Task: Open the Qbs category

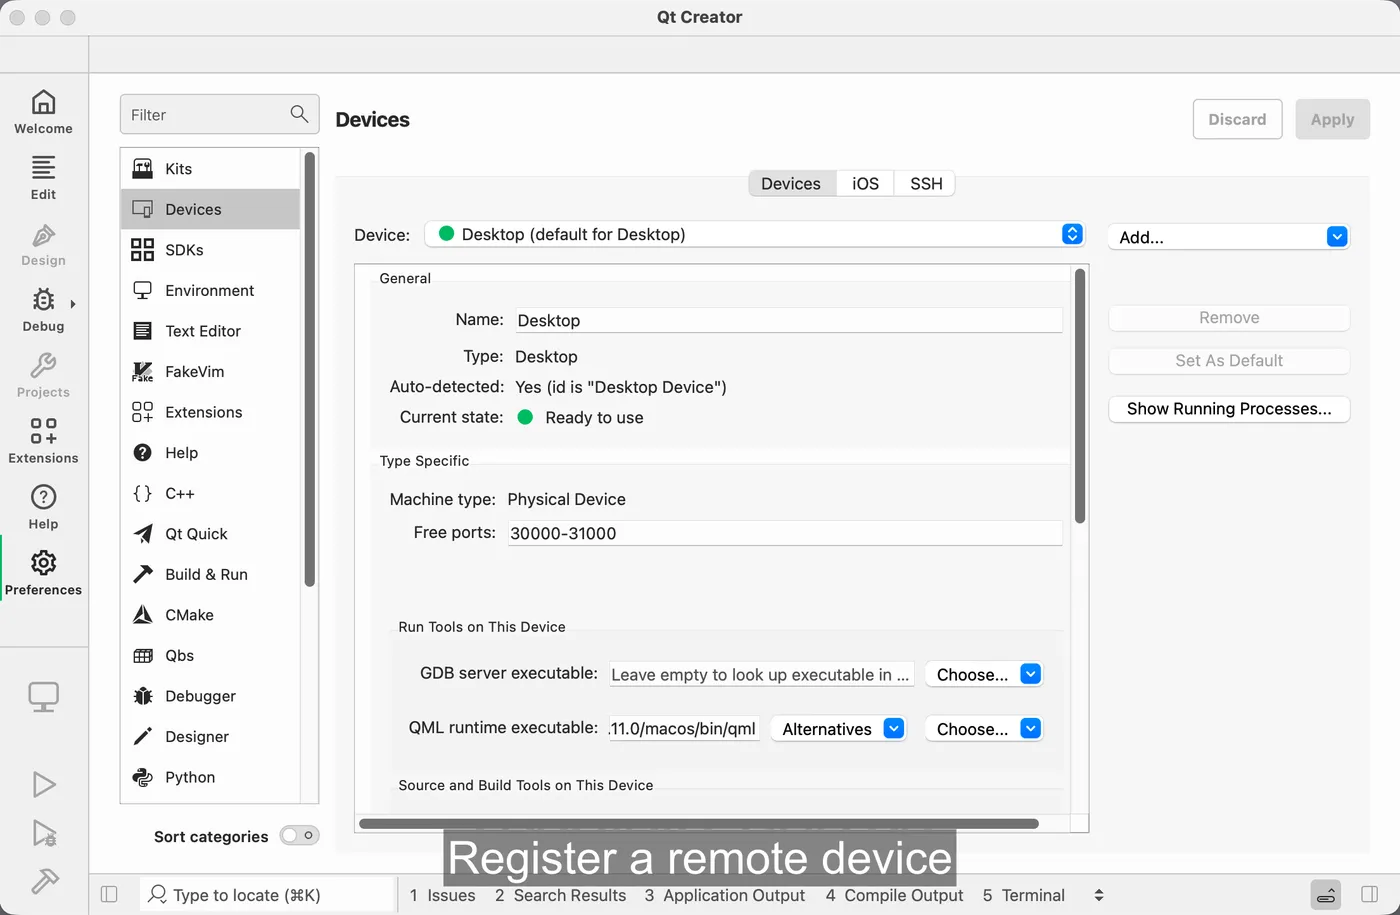Action: tap(210, 655)
